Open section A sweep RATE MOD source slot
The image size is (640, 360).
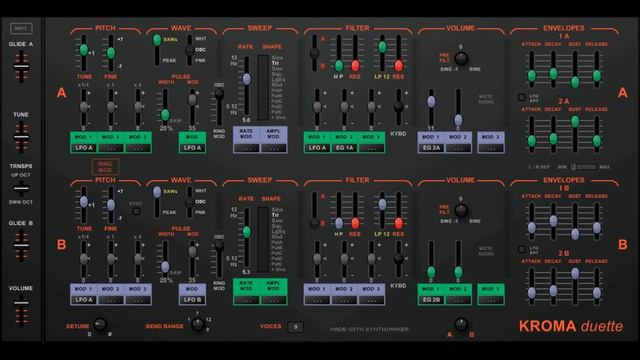click(x=246, y=148)
